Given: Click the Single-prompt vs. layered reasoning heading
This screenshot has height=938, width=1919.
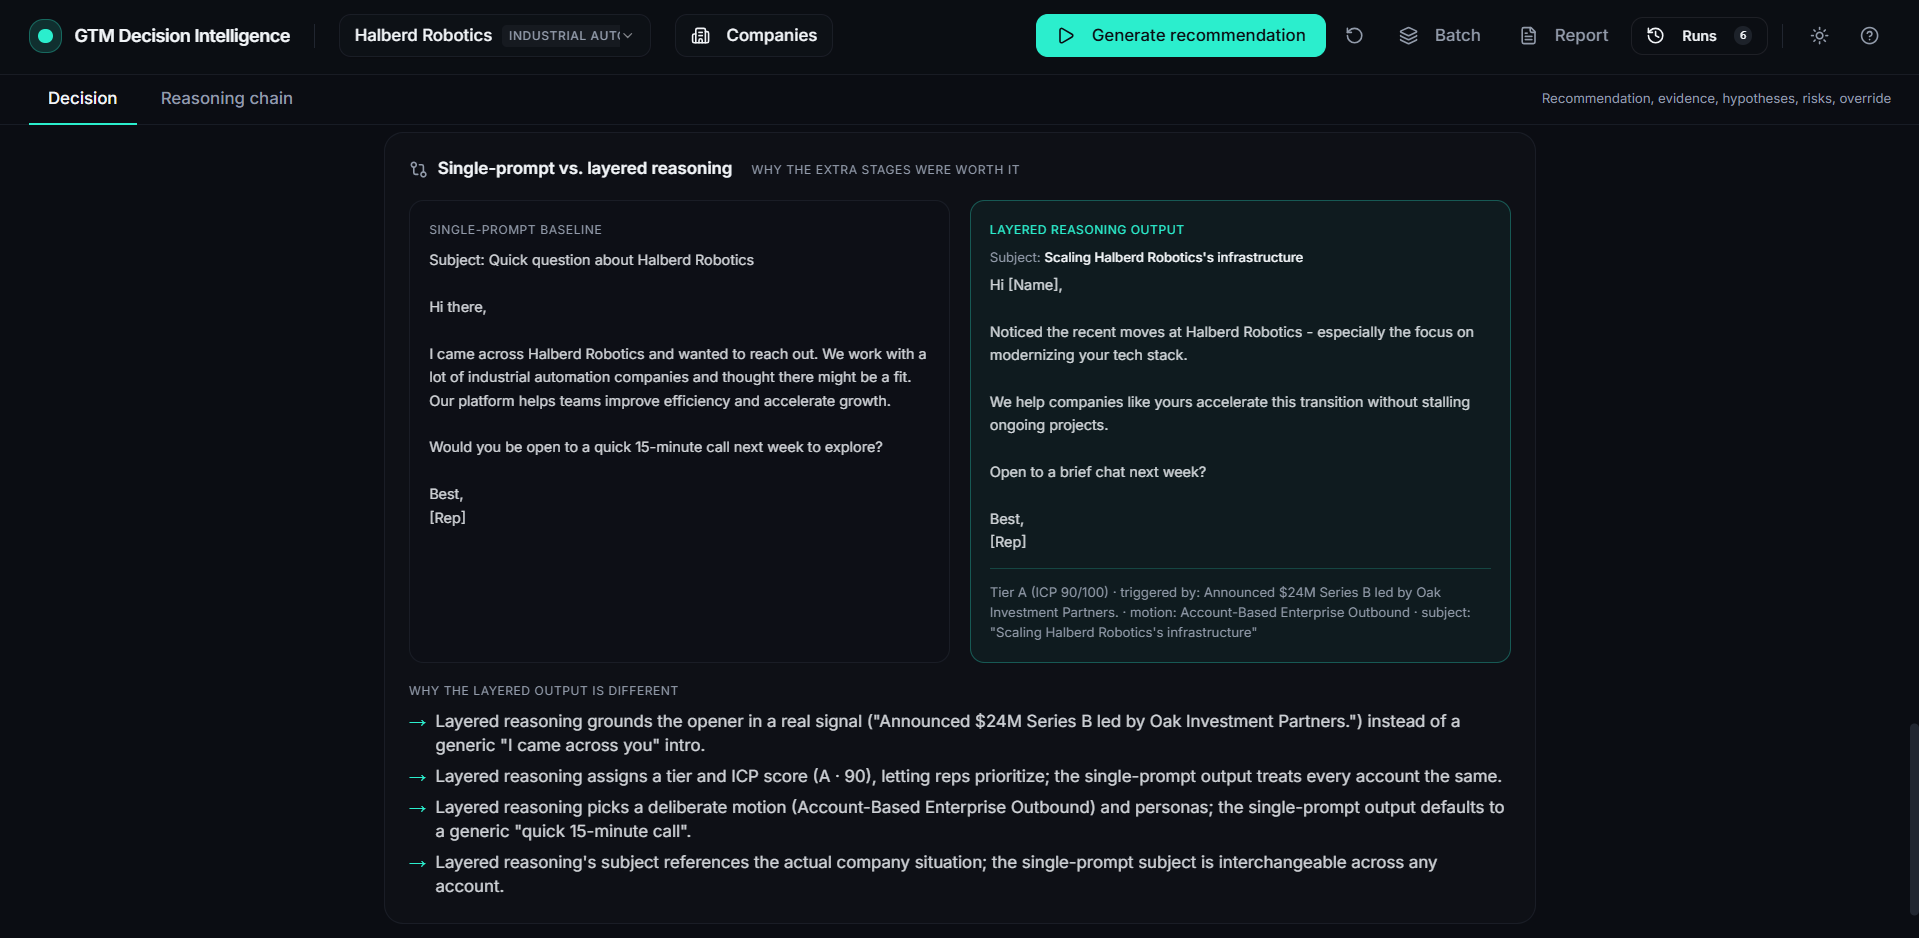Looking at the screenshot, I should [x=585, y=168].
